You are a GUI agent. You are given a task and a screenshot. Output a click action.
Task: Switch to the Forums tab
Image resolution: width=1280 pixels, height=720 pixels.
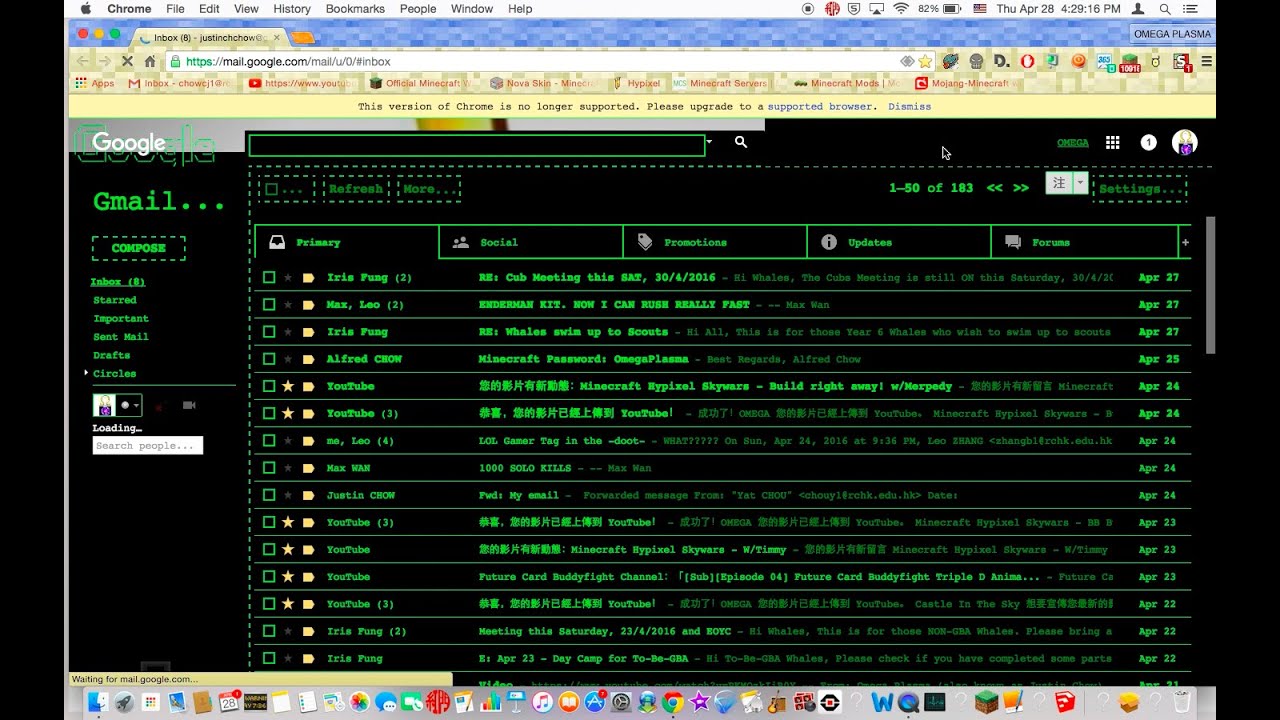coord(1084,242)
